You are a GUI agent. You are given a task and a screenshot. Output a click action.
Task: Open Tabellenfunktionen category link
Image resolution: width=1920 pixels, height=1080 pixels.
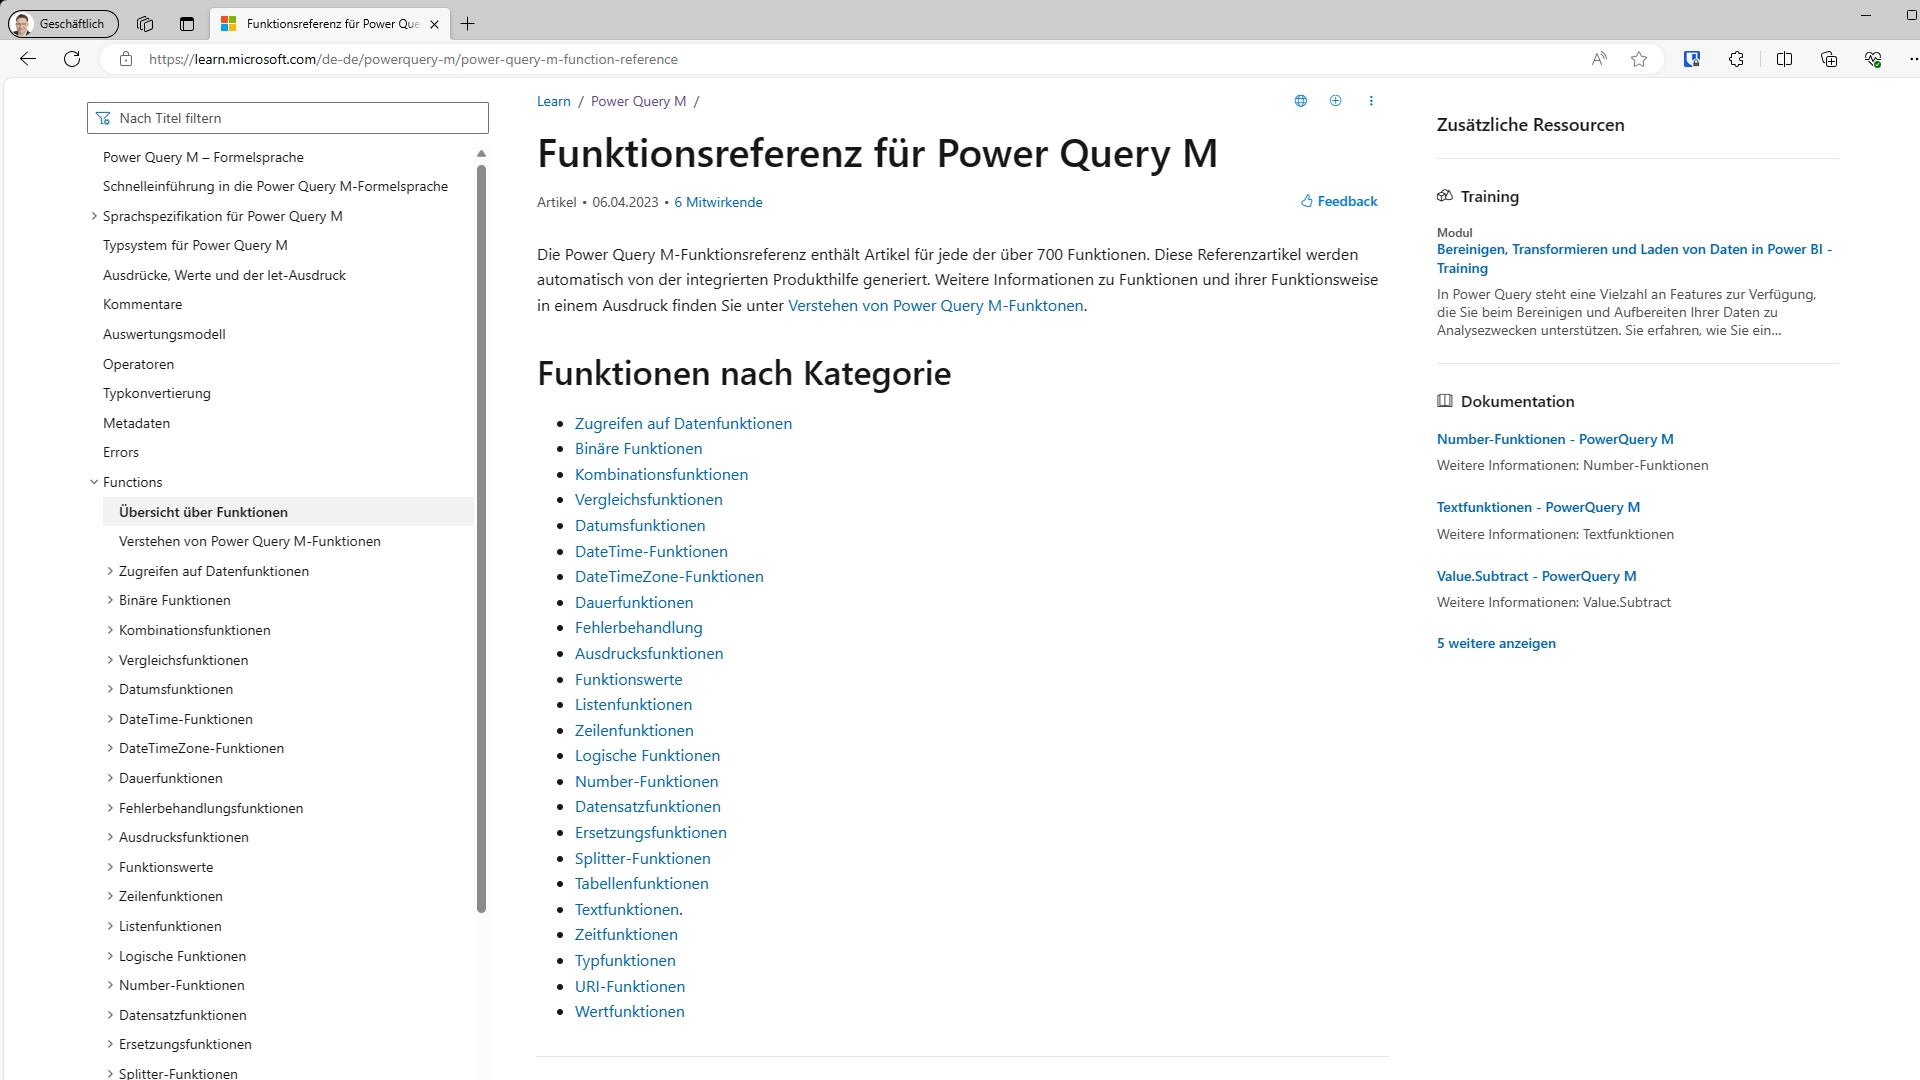coord(641,883)
